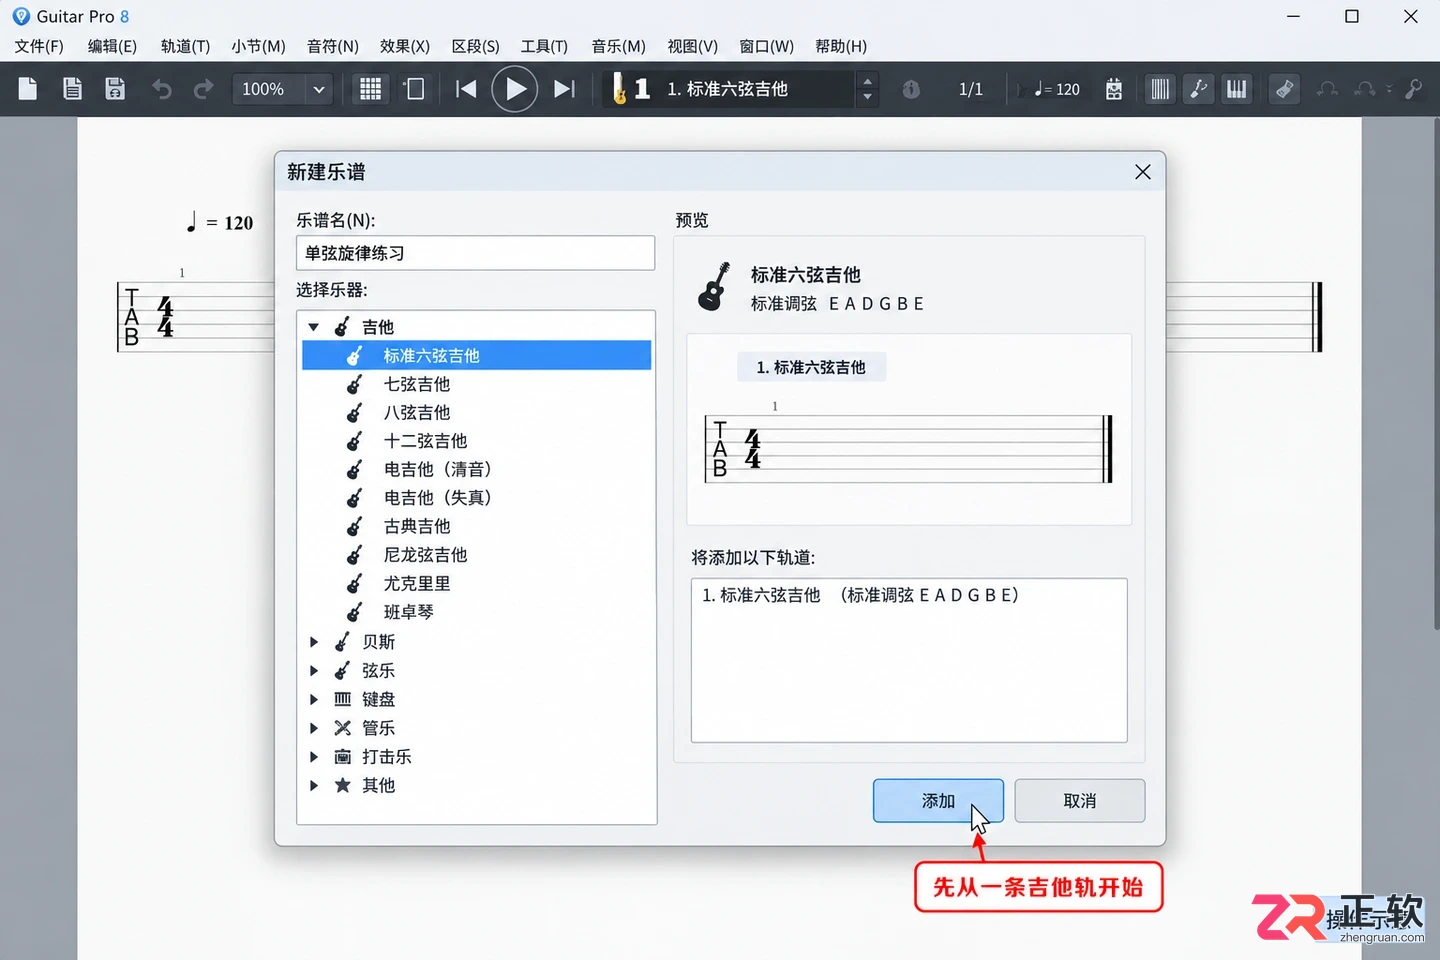This screenshot has width=1440, height=960.
Task: Click the wrench settings icon in toolbar
Action: point(1413,89)
